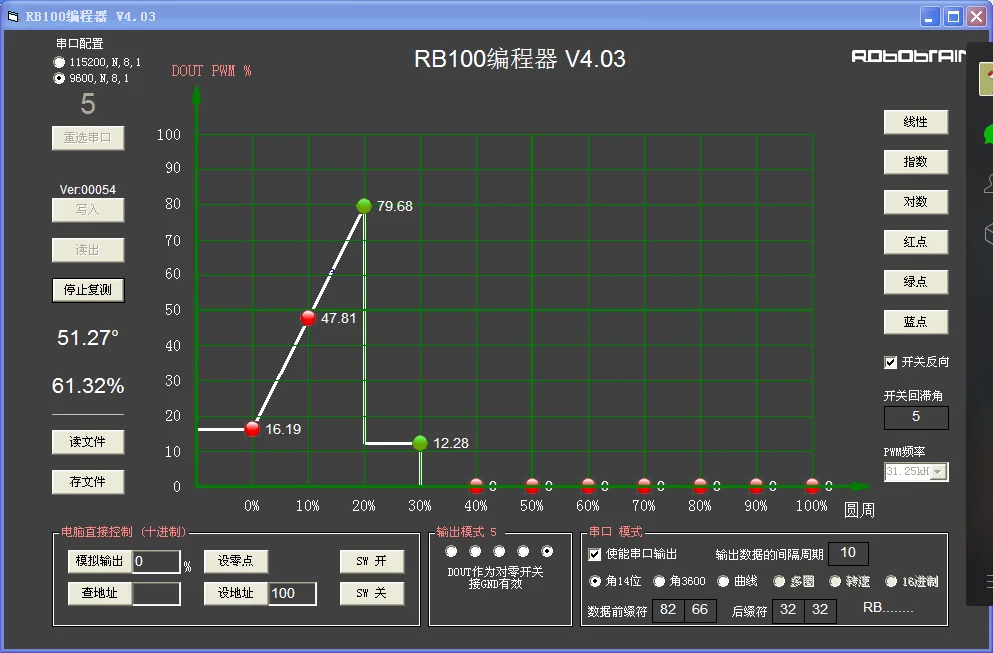Screen dimensions: 993x653
Task: Click the RB100 app icon in title bar
Action: 13,16
